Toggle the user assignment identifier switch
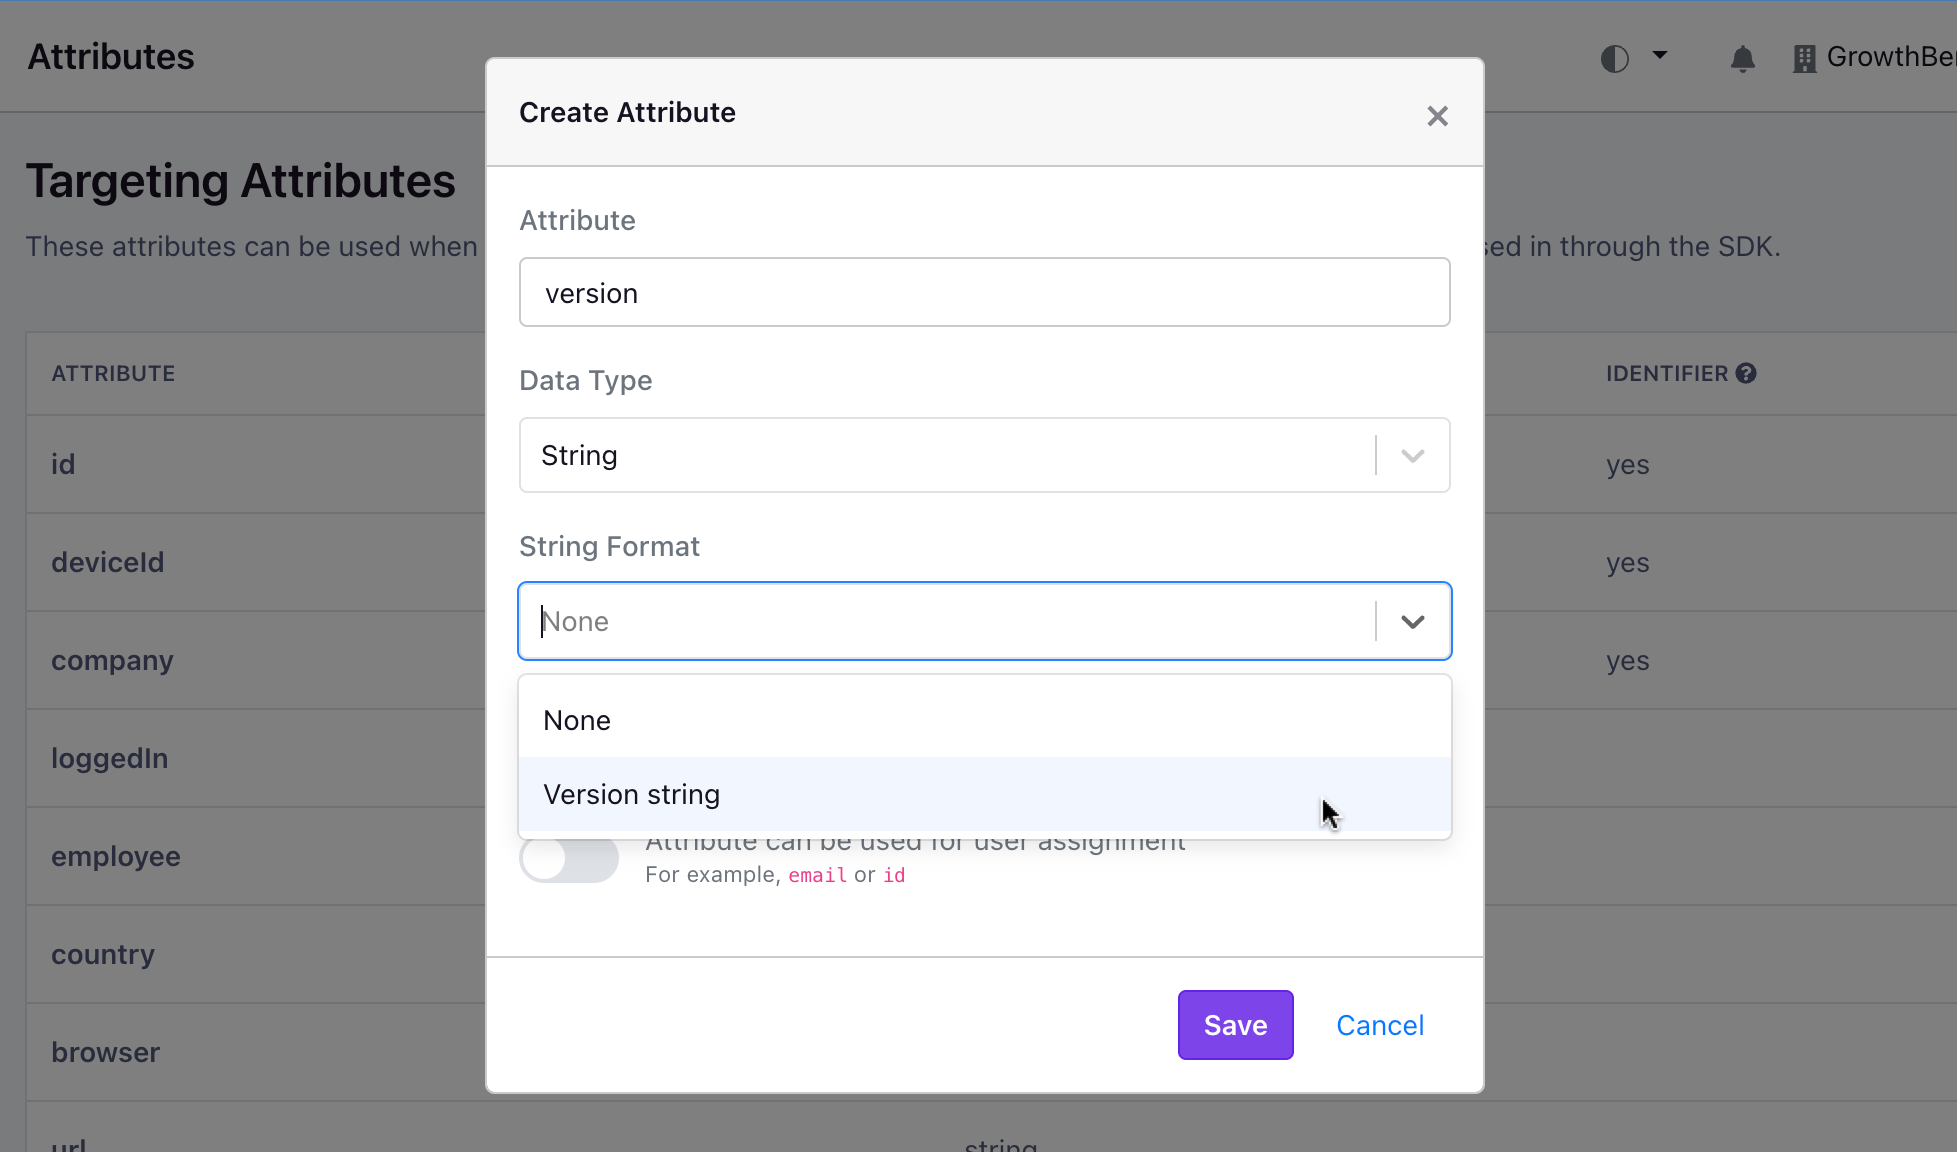Image resolution: width=1957 pixels, height=1152 pixels. [569, 858]
